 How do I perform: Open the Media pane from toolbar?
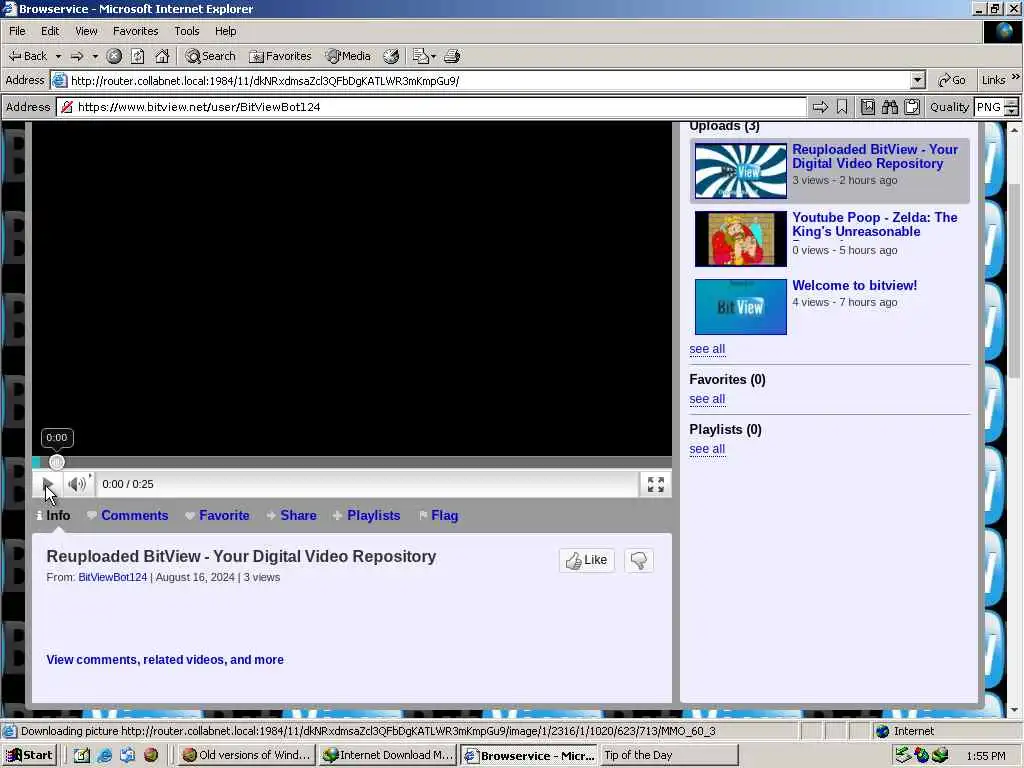(x=348, y=56)
